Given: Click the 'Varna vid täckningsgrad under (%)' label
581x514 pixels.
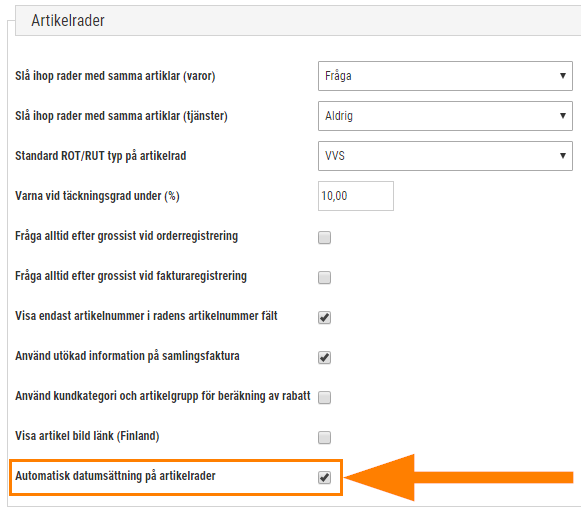Looking at the screenshot, I should [97, 196].
